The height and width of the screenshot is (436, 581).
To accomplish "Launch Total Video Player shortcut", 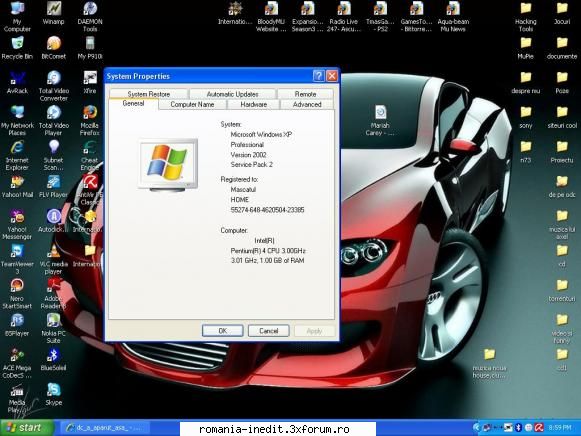I will 53,121.
